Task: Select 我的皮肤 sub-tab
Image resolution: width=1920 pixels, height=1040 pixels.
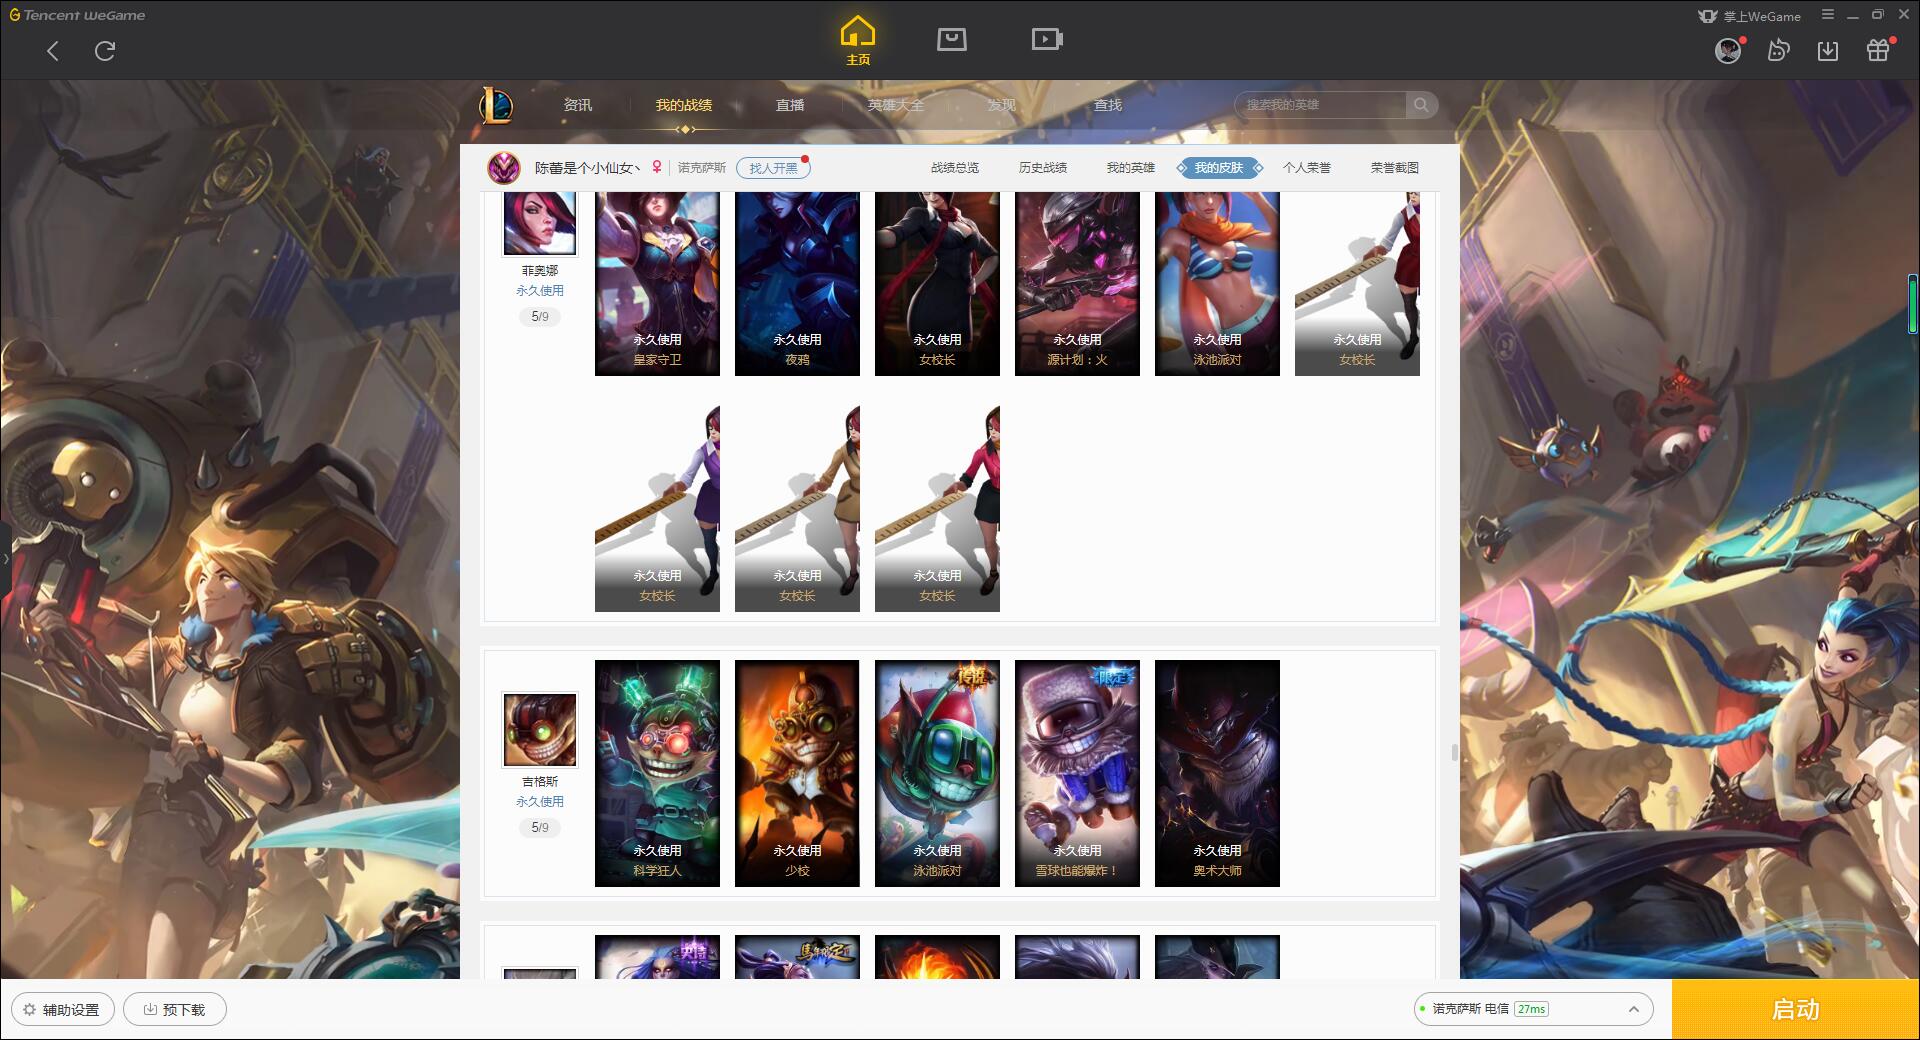Action: pos(1219,168)
